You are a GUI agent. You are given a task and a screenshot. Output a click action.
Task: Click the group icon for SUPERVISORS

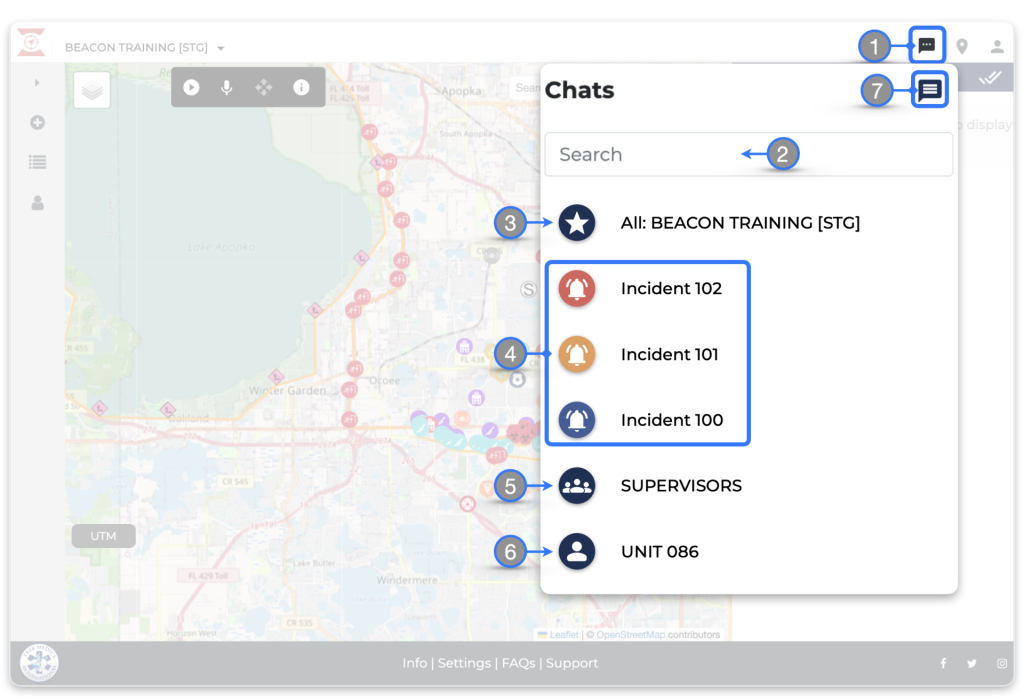pyautogui.click(x=577, y=485)
